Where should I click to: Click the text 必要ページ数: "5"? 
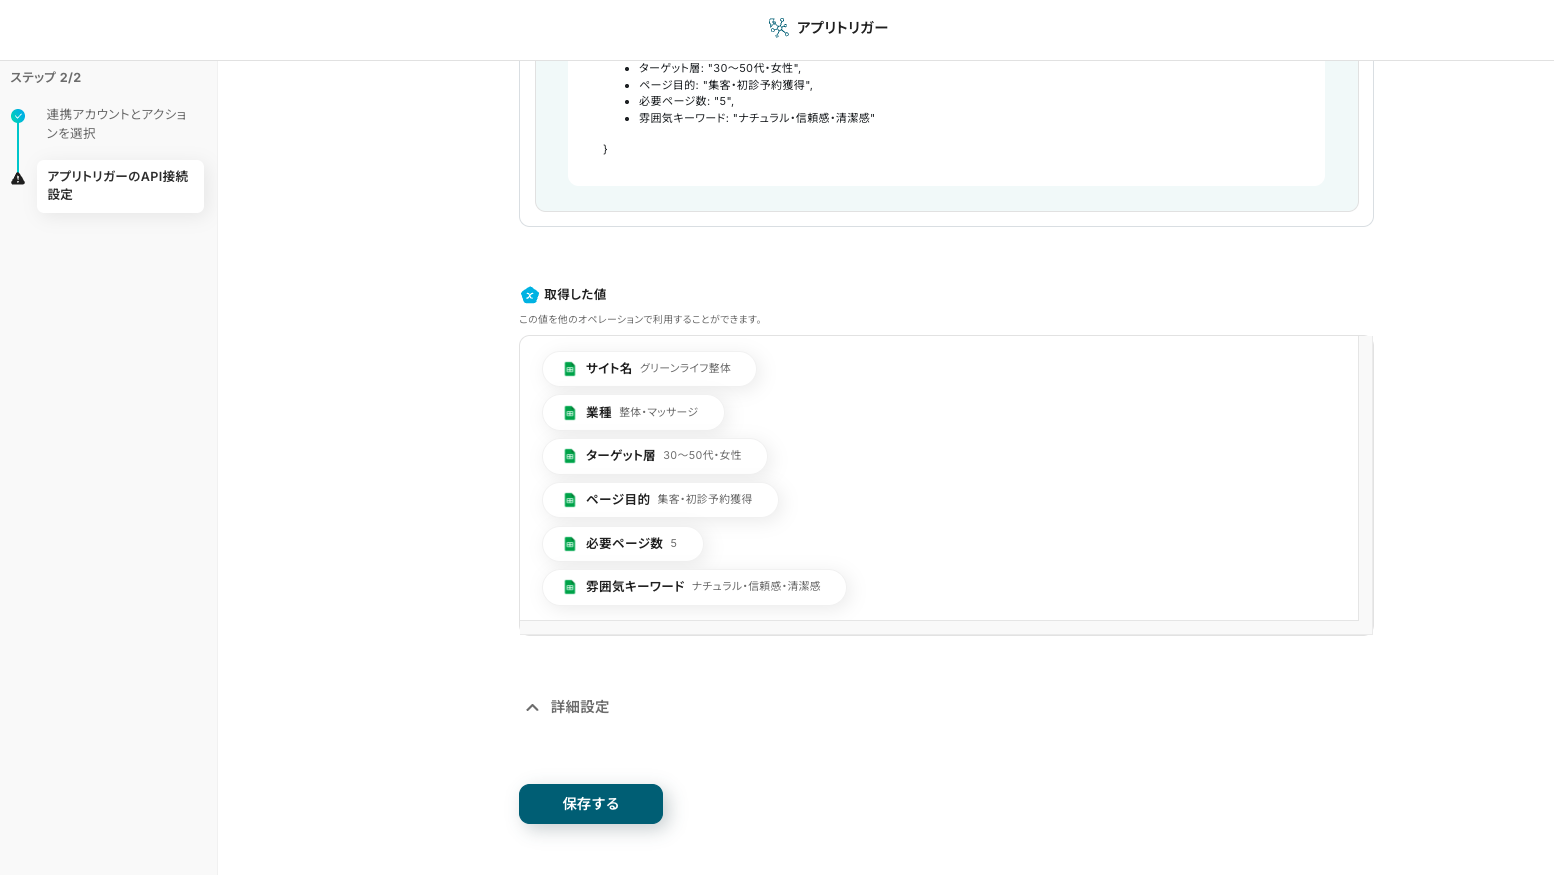click(687, 101)
